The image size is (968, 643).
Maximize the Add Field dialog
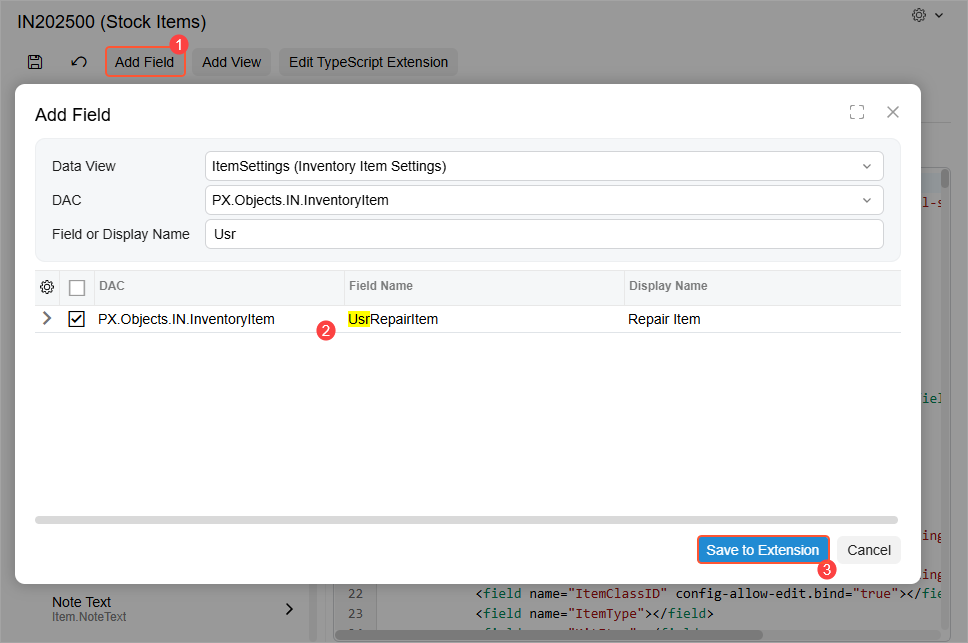[x=857, y=112]
